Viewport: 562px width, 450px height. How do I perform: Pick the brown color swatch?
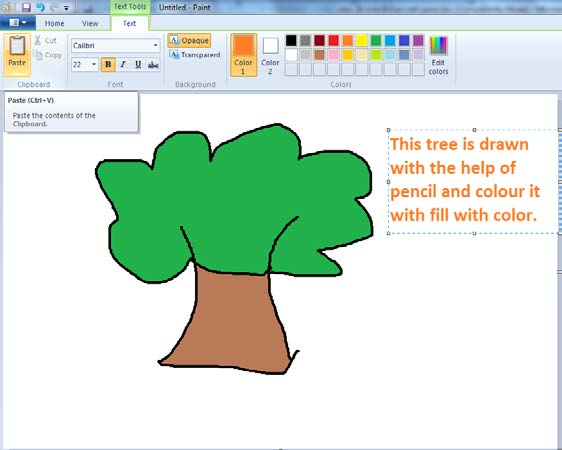(319, 55)
